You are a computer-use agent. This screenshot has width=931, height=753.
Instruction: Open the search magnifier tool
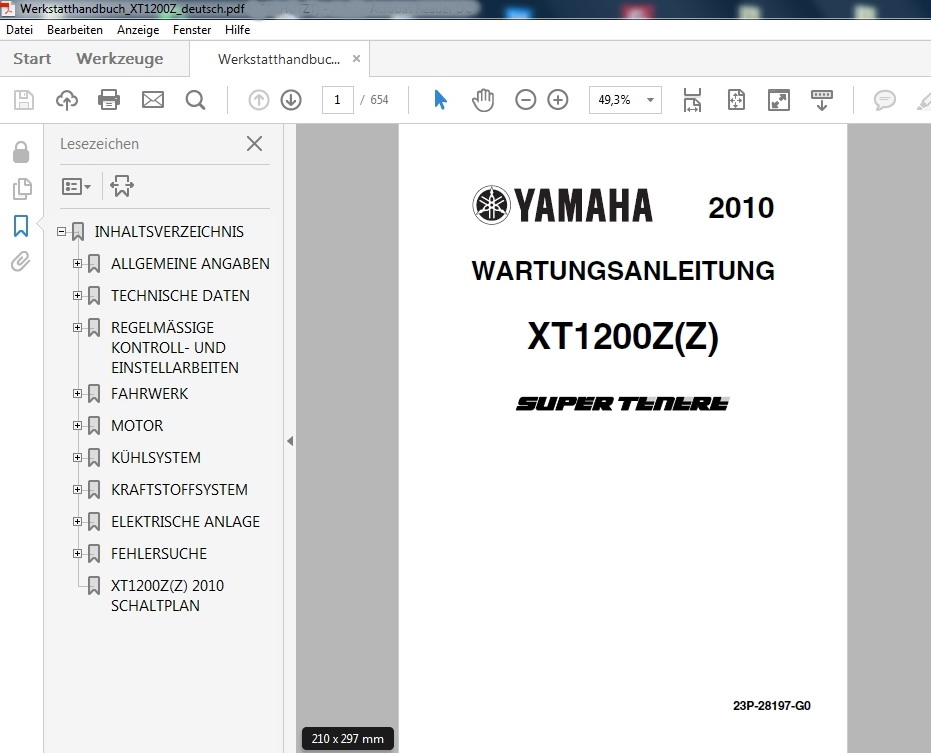195,100
